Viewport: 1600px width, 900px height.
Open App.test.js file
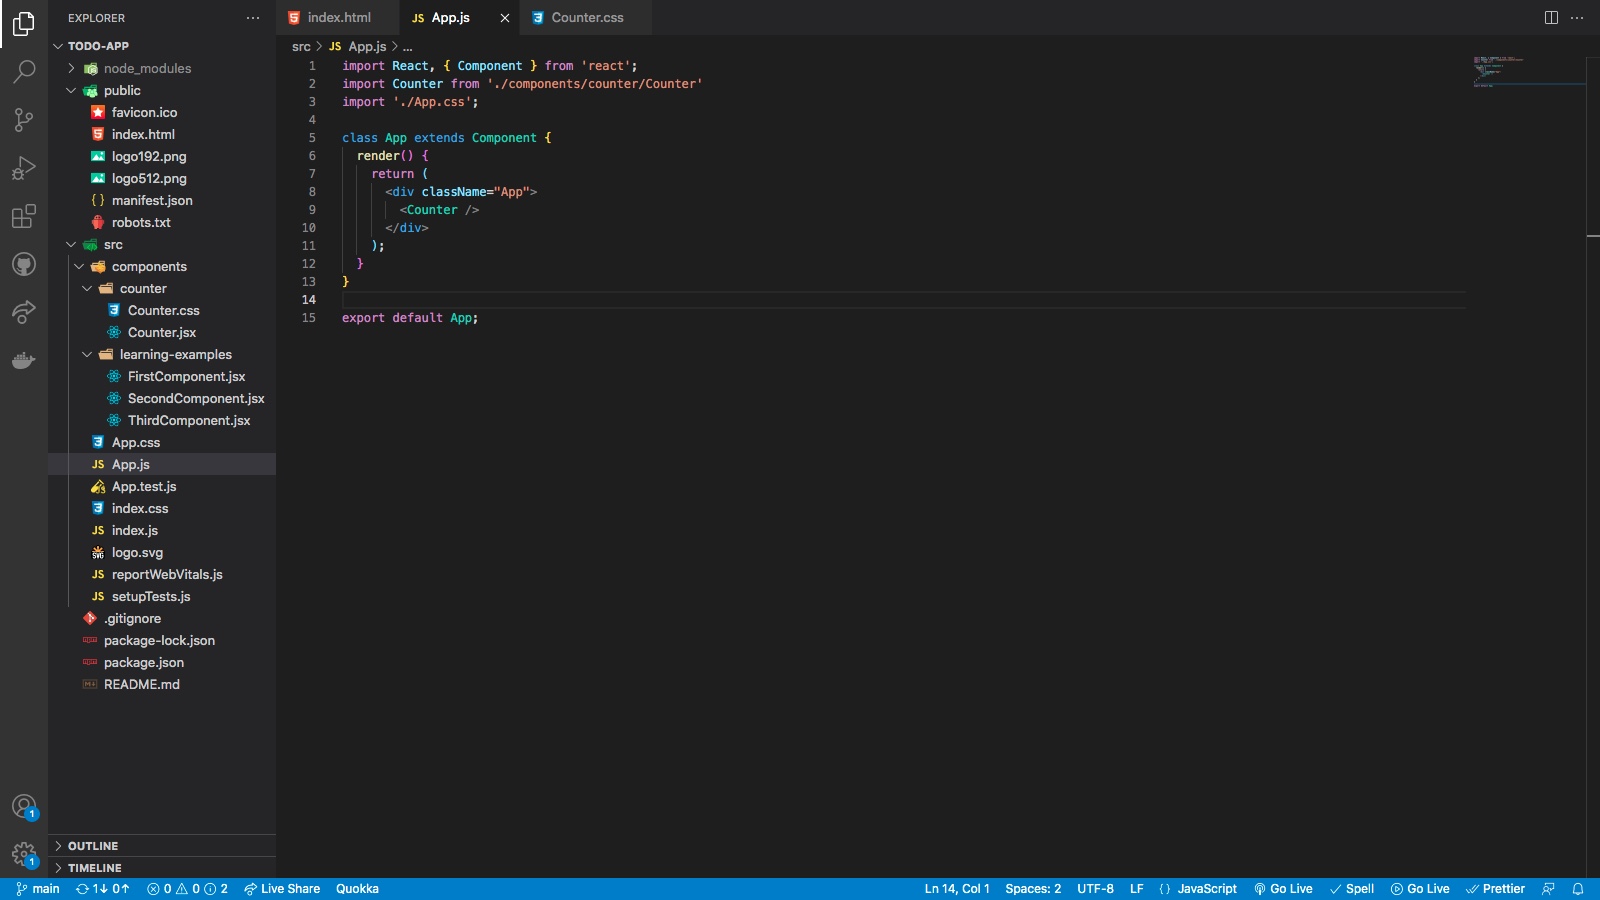click(x=162, y=486)
